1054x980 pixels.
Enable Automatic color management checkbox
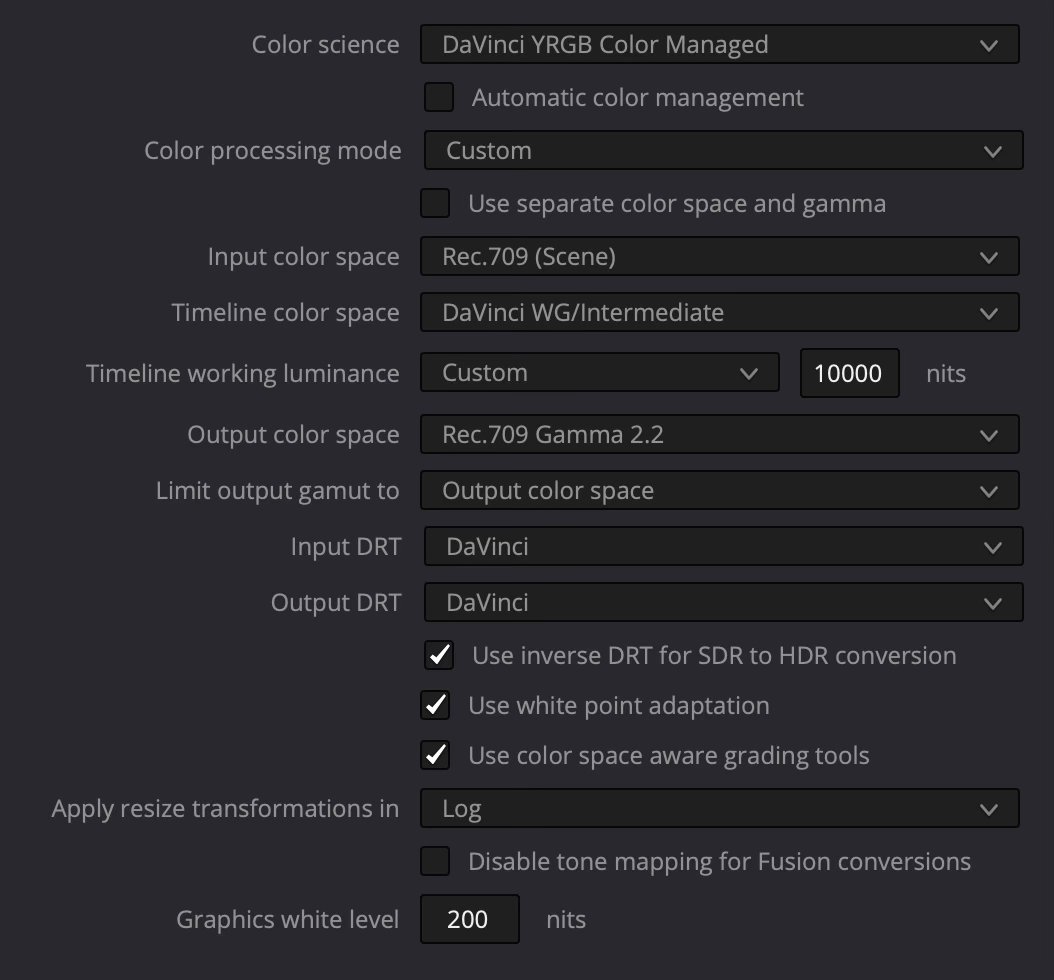439,97
